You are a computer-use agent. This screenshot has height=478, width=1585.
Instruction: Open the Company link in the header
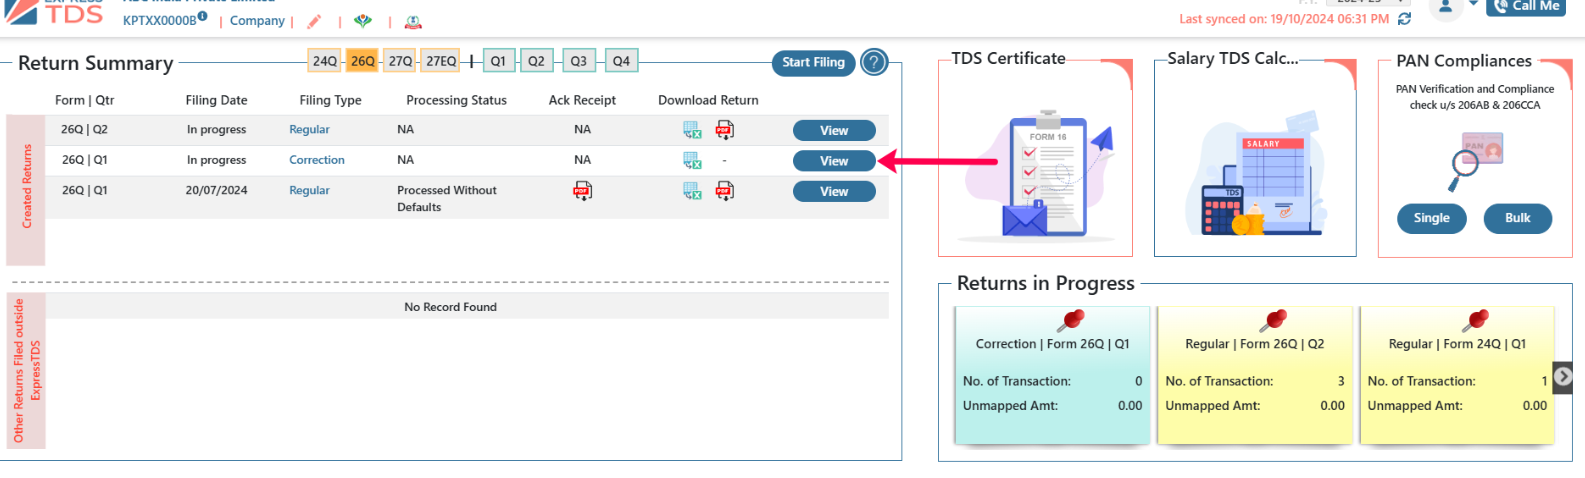pos(257,20)
